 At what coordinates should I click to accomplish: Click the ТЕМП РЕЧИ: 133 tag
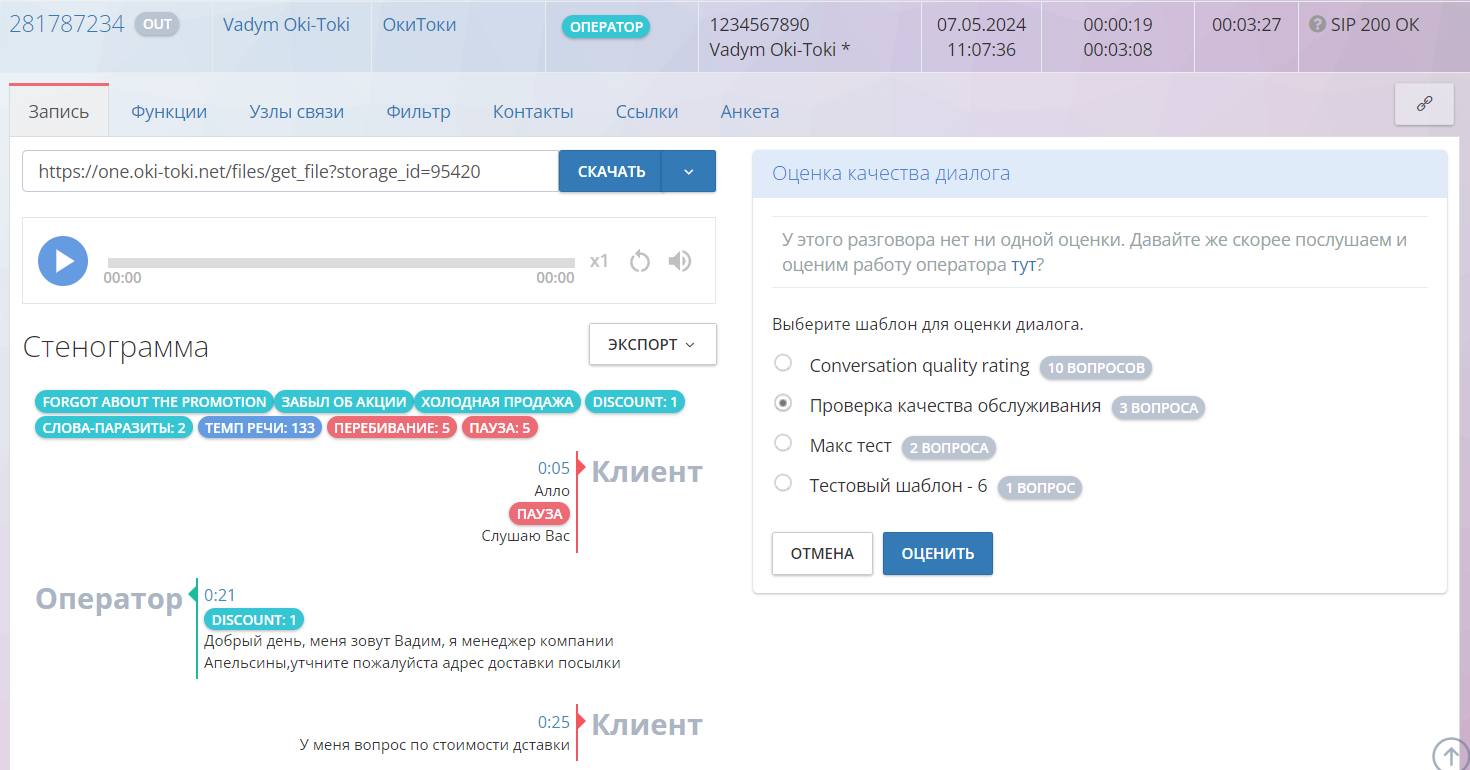[x=260, y=428]
